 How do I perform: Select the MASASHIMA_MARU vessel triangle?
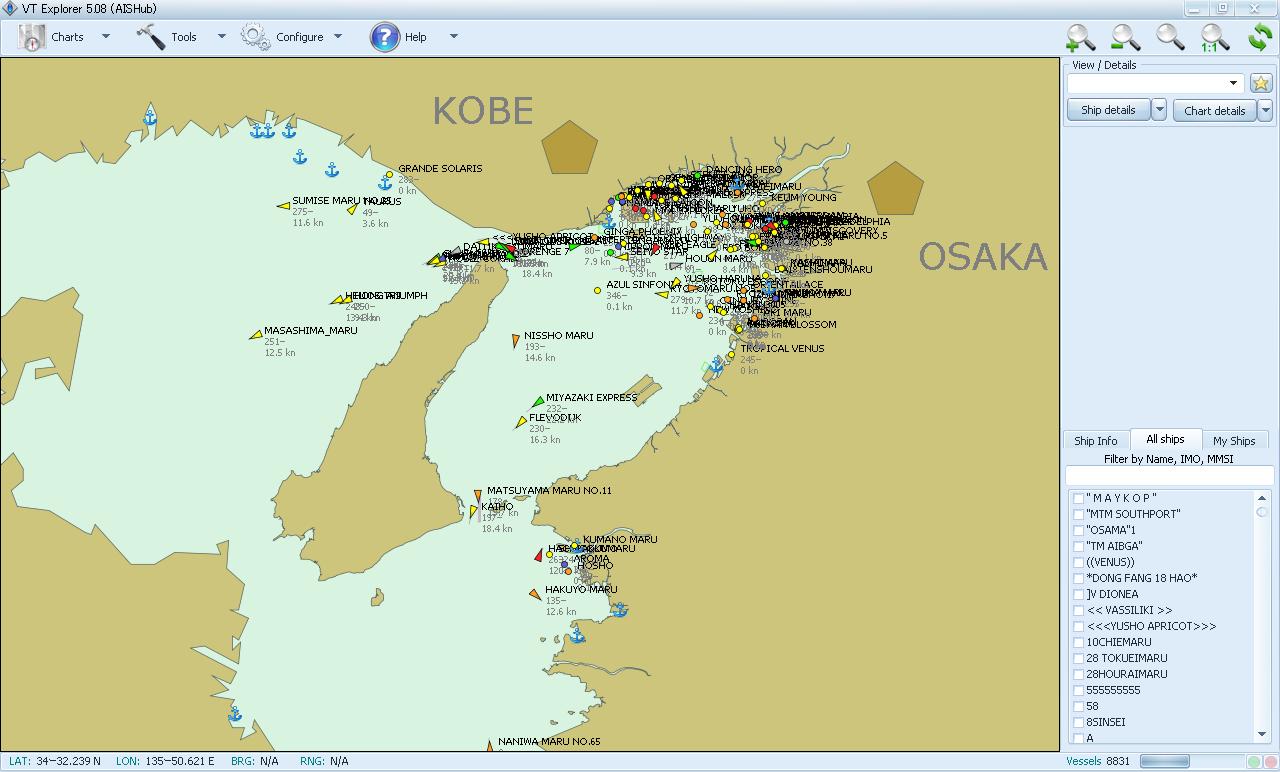click(256, 335)
